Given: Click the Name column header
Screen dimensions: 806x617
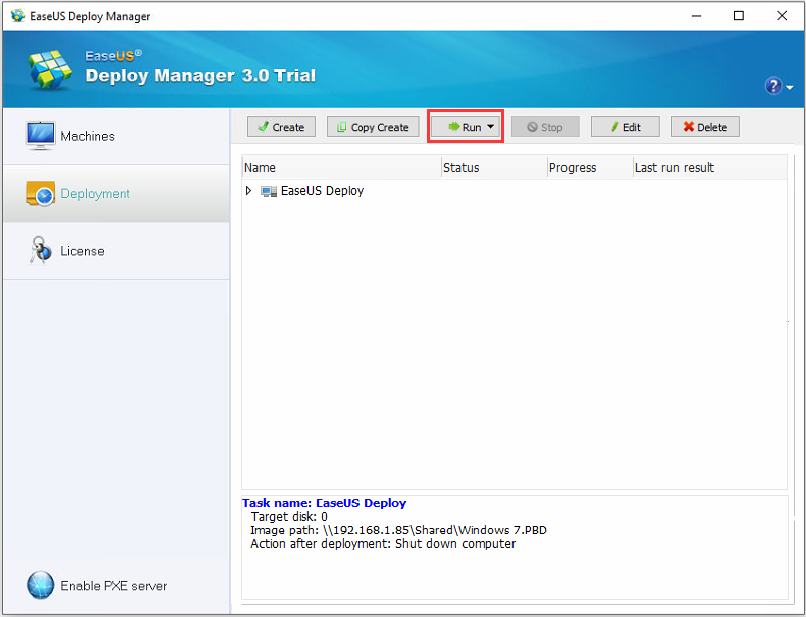Looking at the screenshot, I should [341, 168].
